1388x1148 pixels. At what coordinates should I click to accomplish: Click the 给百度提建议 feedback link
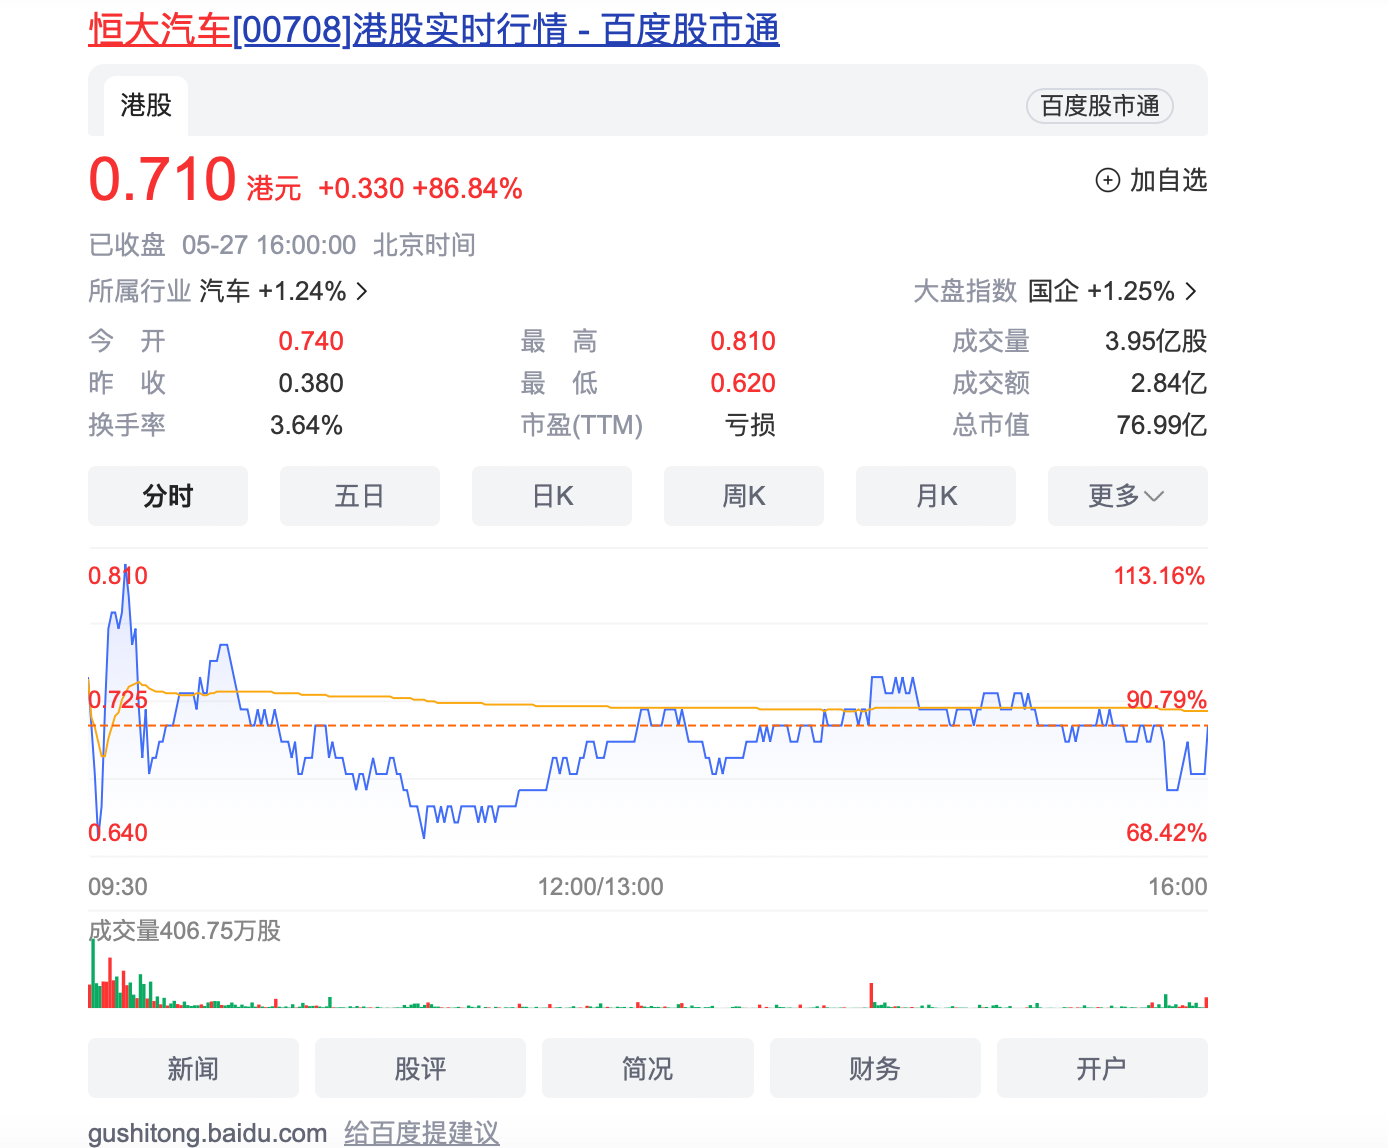click(x=421, y=1133)
